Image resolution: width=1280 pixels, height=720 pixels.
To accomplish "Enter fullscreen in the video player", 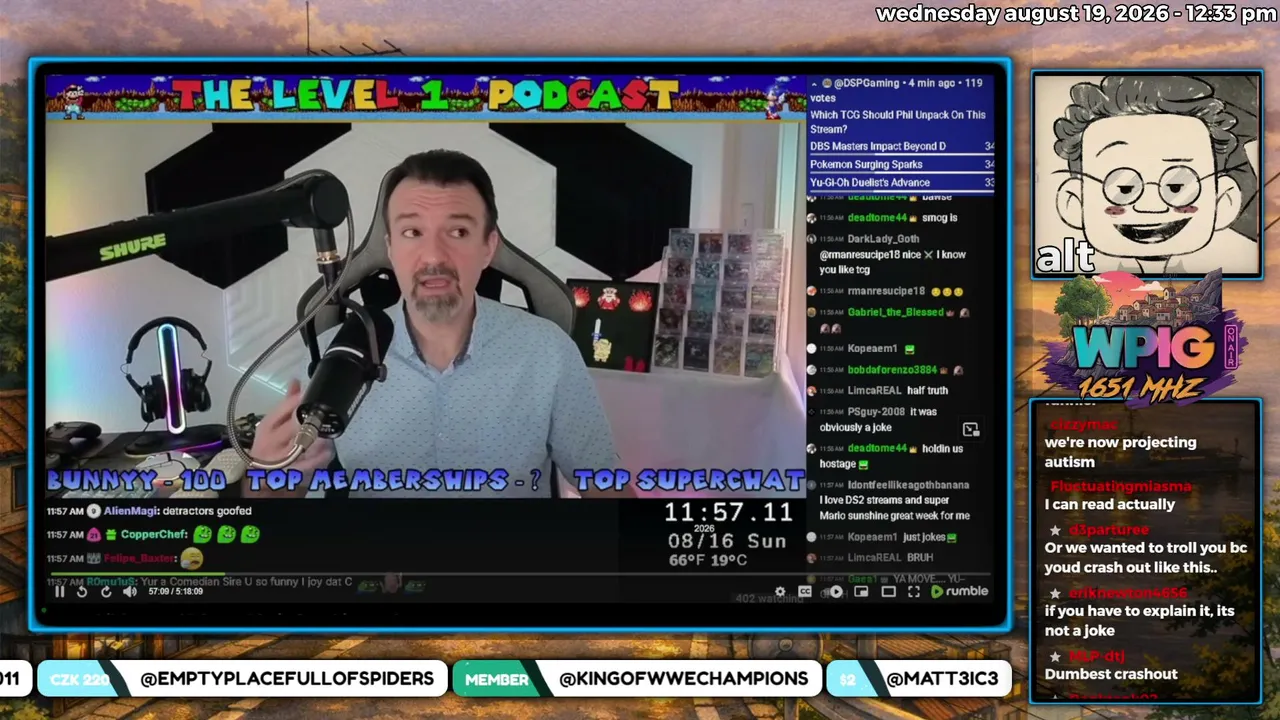I will click(913, 592).
